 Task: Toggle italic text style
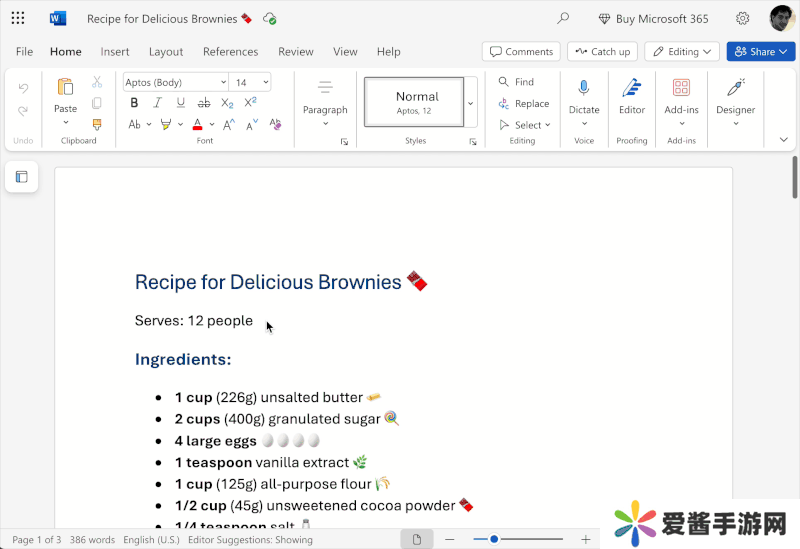(157, 103)
